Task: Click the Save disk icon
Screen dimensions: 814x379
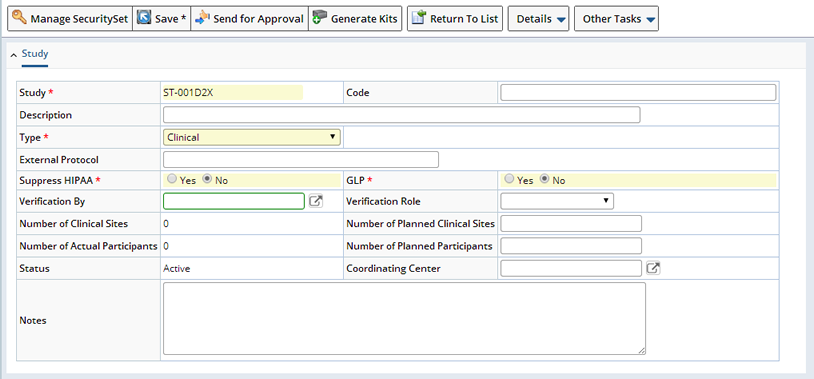Action: coord(144,18)
